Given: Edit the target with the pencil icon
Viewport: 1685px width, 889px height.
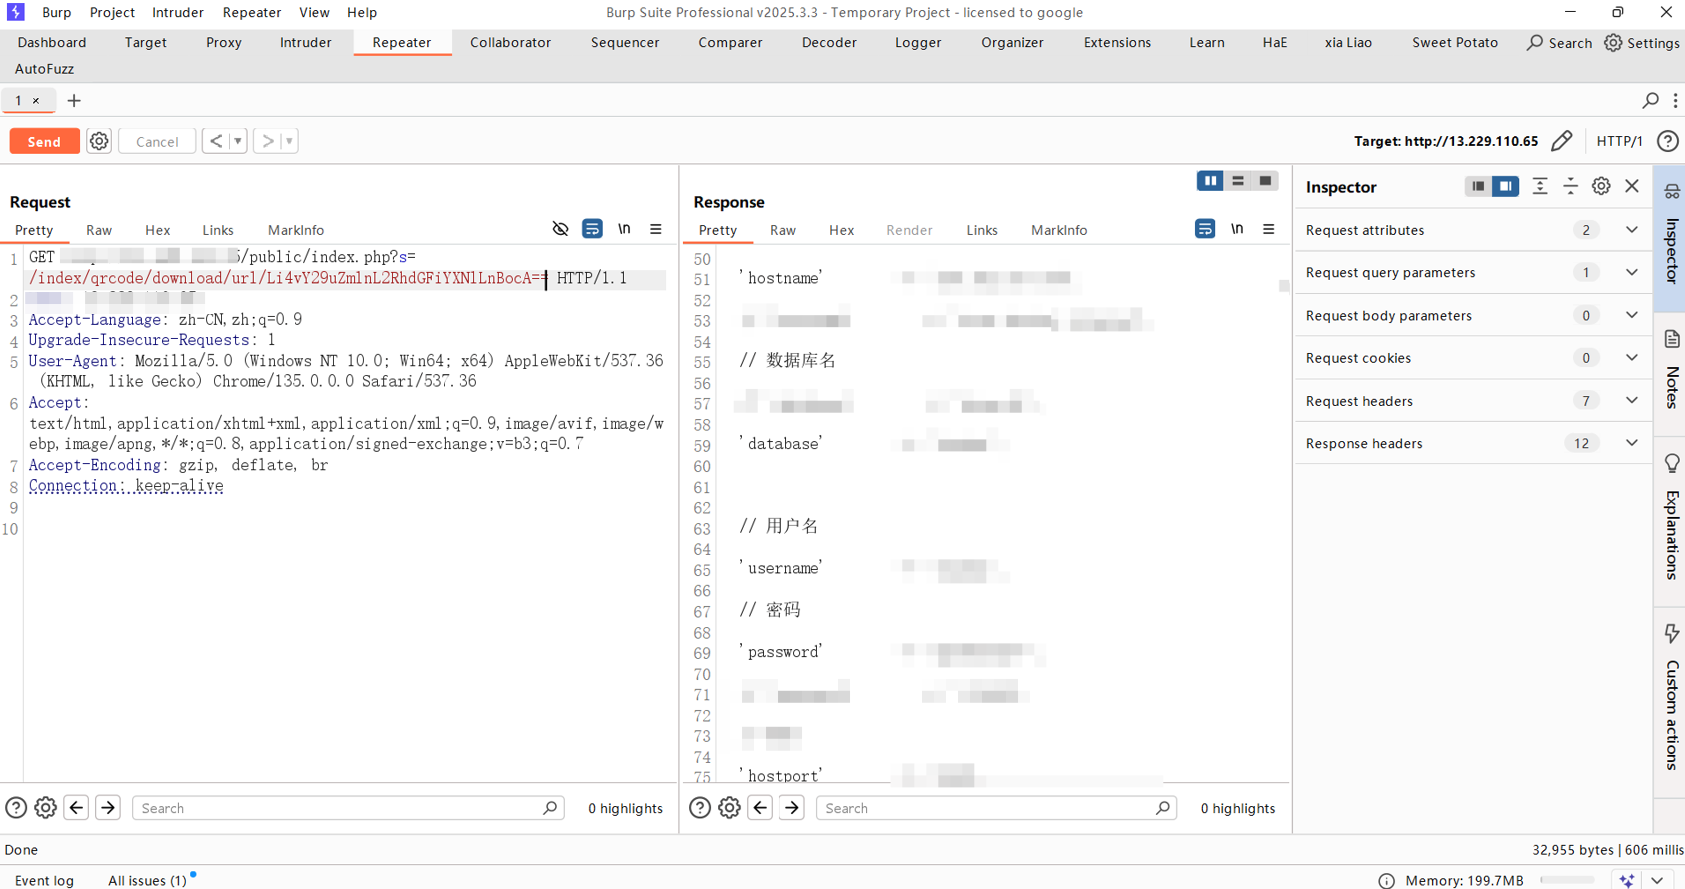Looking at the screenshot, I should (x=1561, y=141).
